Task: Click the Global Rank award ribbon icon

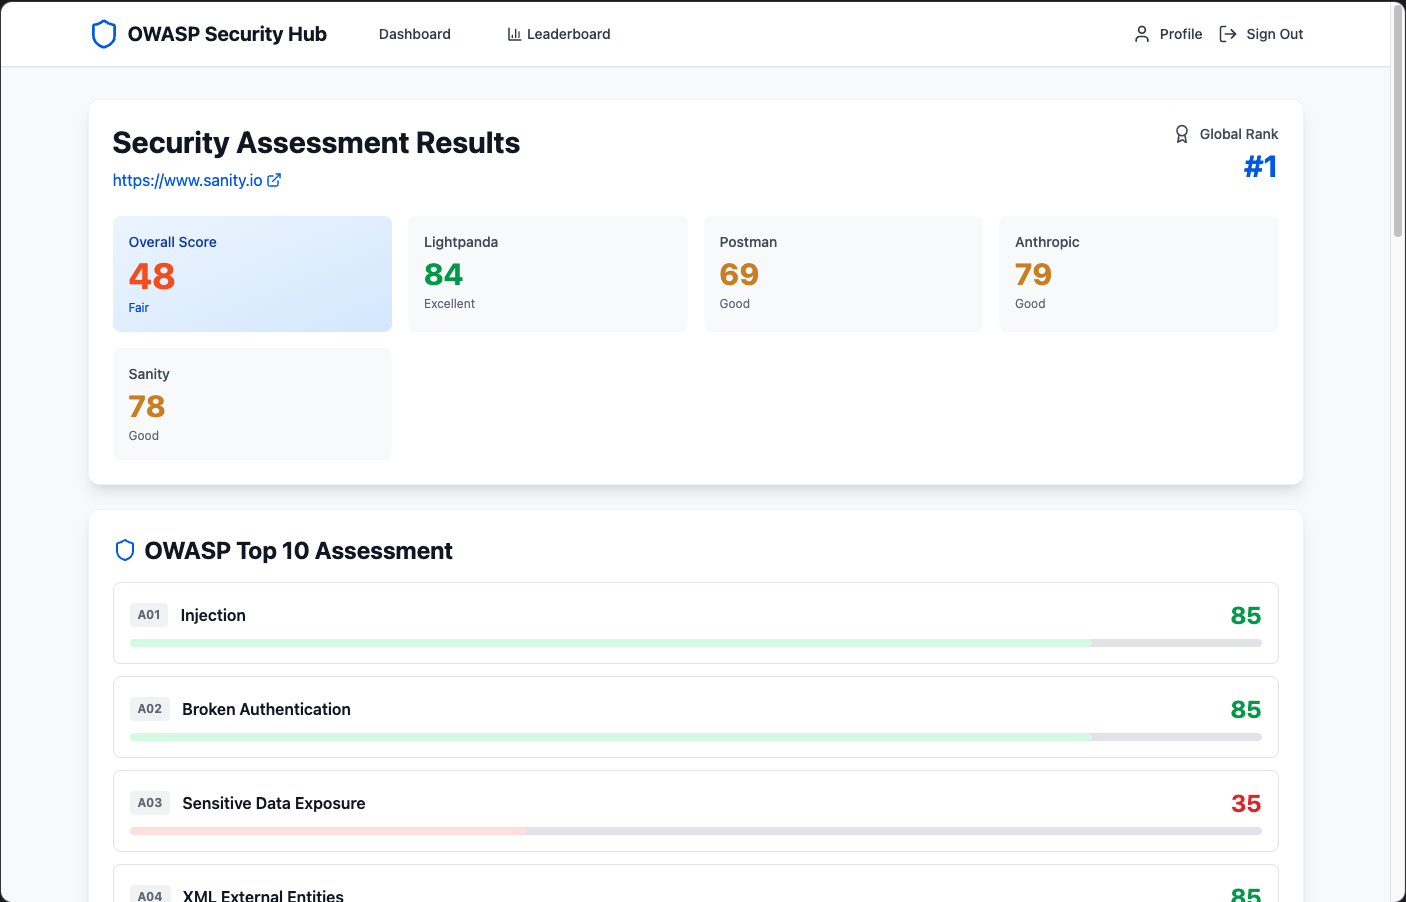Action: 1182,134
